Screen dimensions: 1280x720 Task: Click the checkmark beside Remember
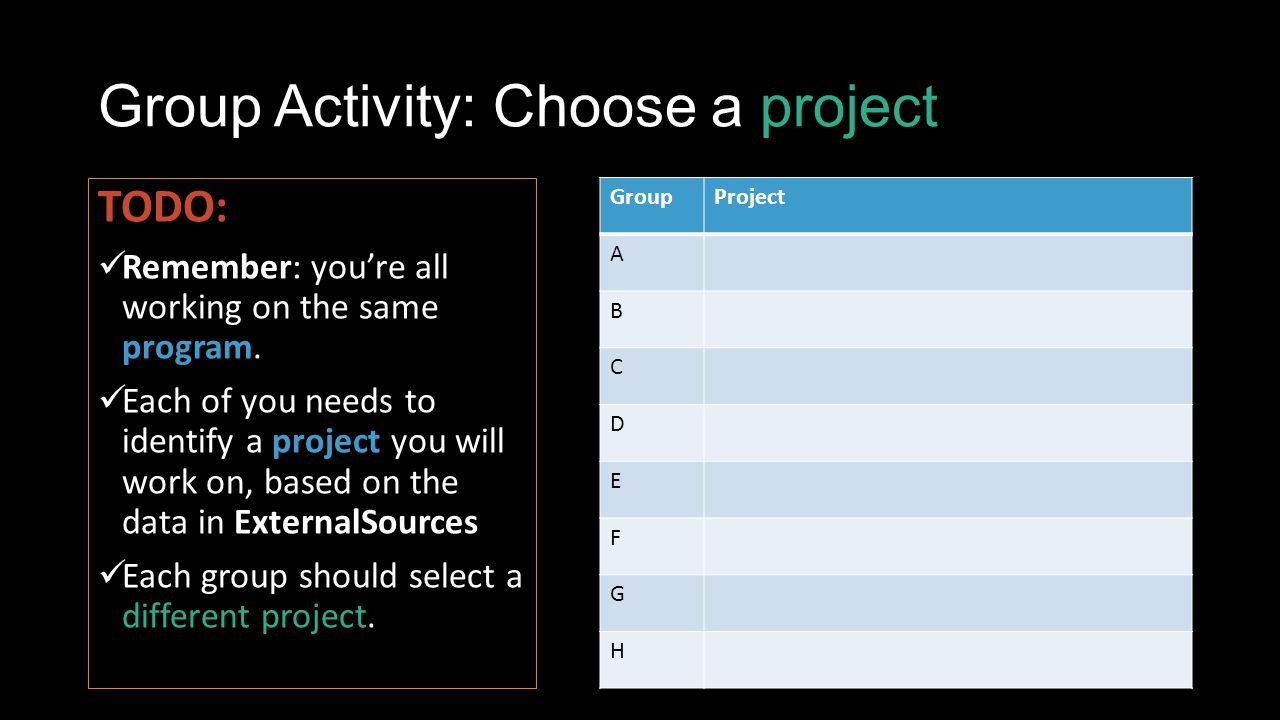(x=110, y=267)
